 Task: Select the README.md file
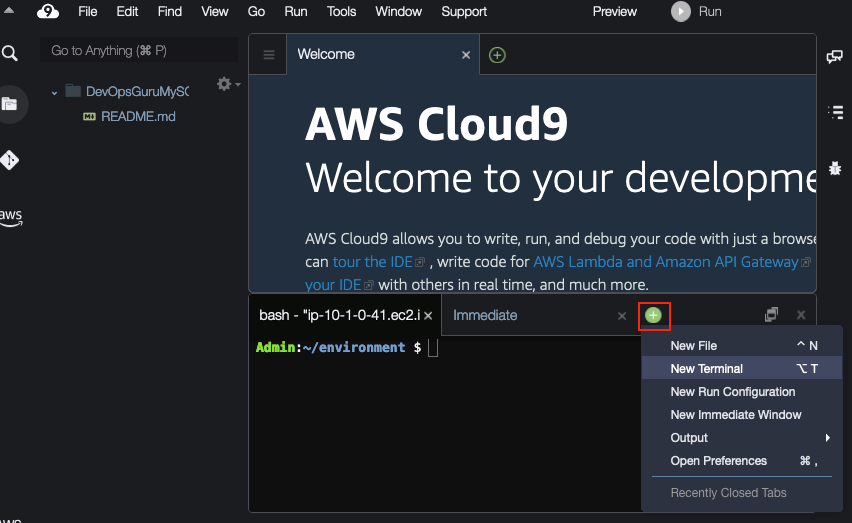coord(138,116)
